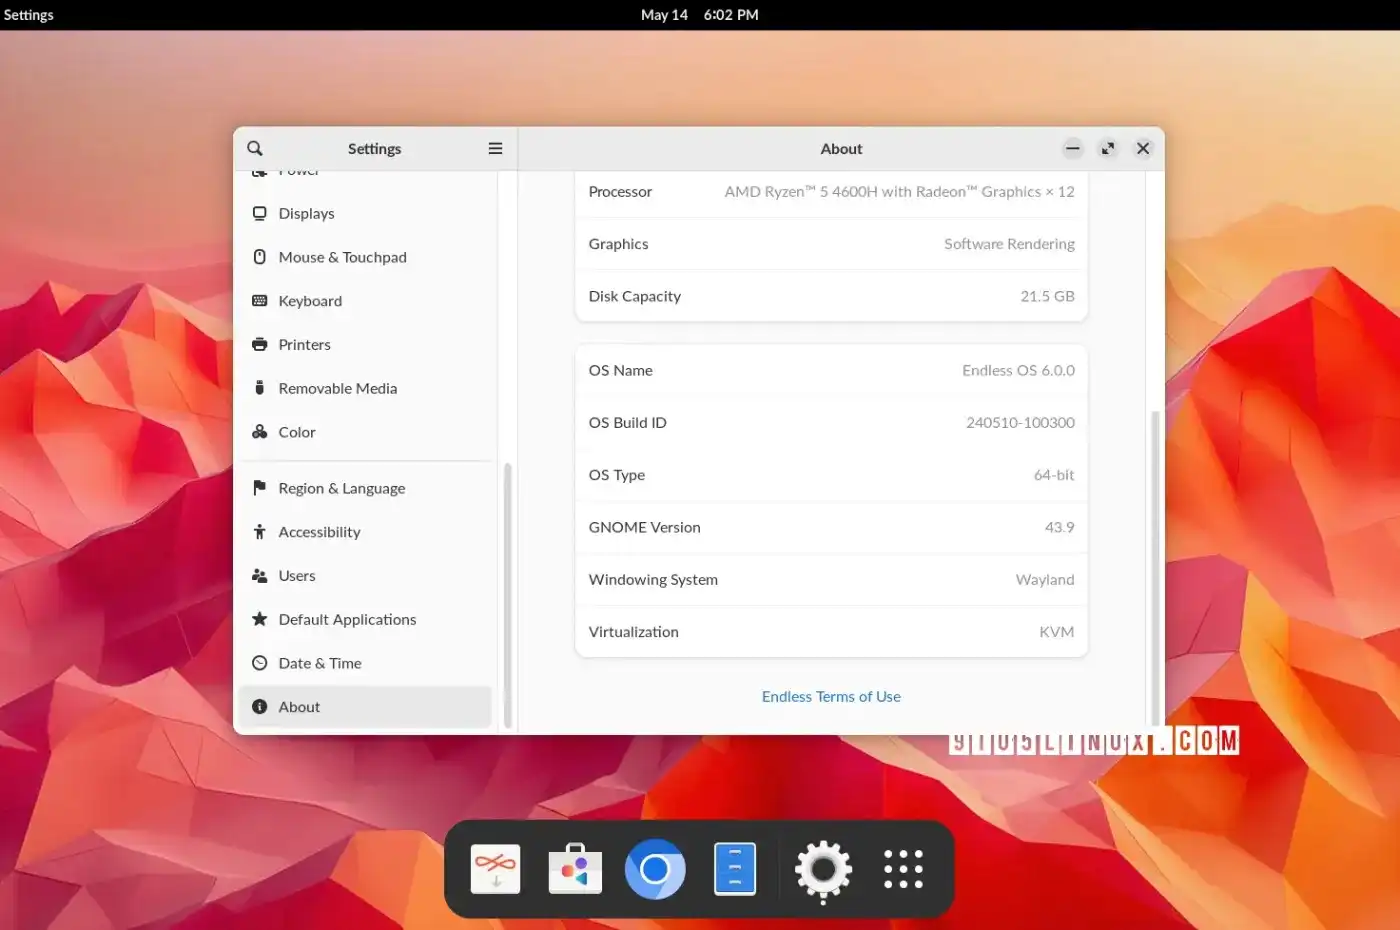
Task: Click the sidebar vertical scrollbar
Action: (x=508, y=595)
